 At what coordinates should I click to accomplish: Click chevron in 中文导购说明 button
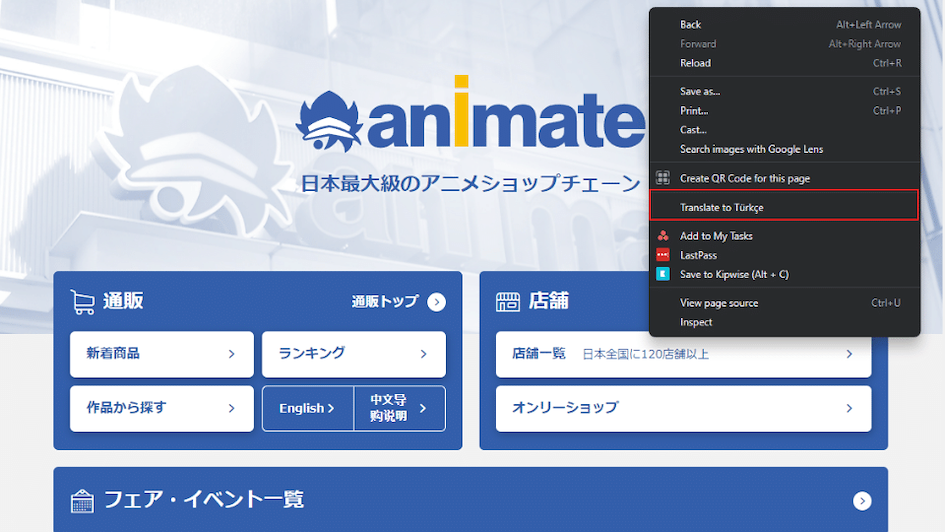(423, 408)
